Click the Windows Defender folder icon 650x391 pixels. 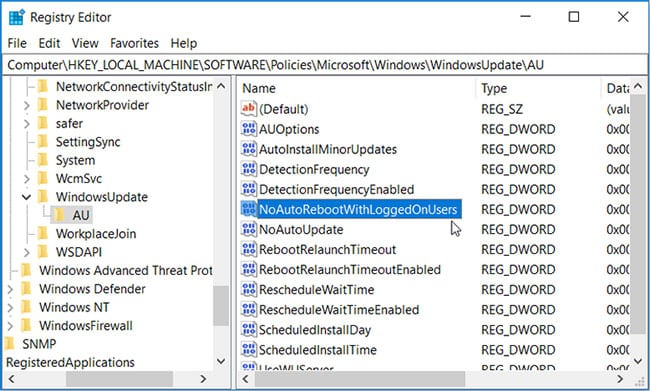tap(26, 289)
